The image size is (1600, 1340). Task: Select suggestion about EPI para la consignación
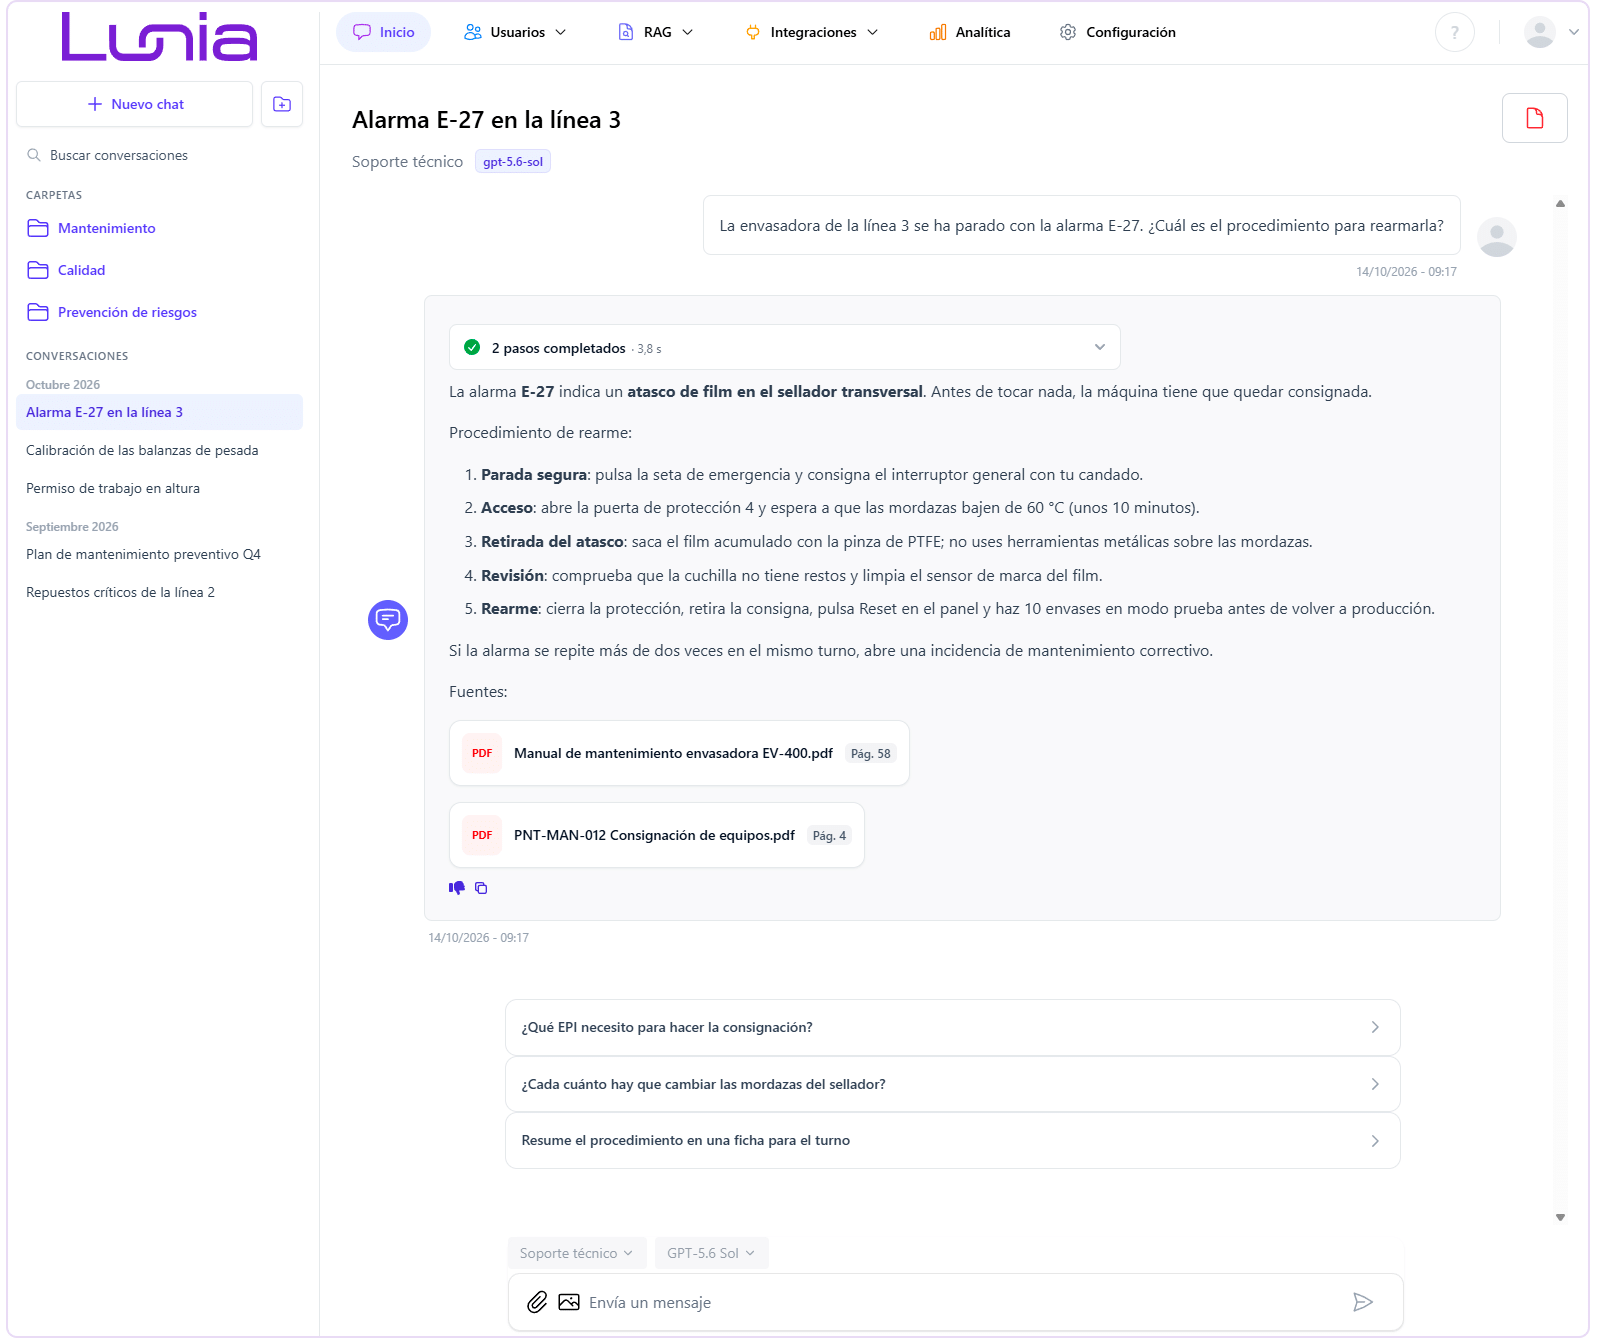(952, 1027)
